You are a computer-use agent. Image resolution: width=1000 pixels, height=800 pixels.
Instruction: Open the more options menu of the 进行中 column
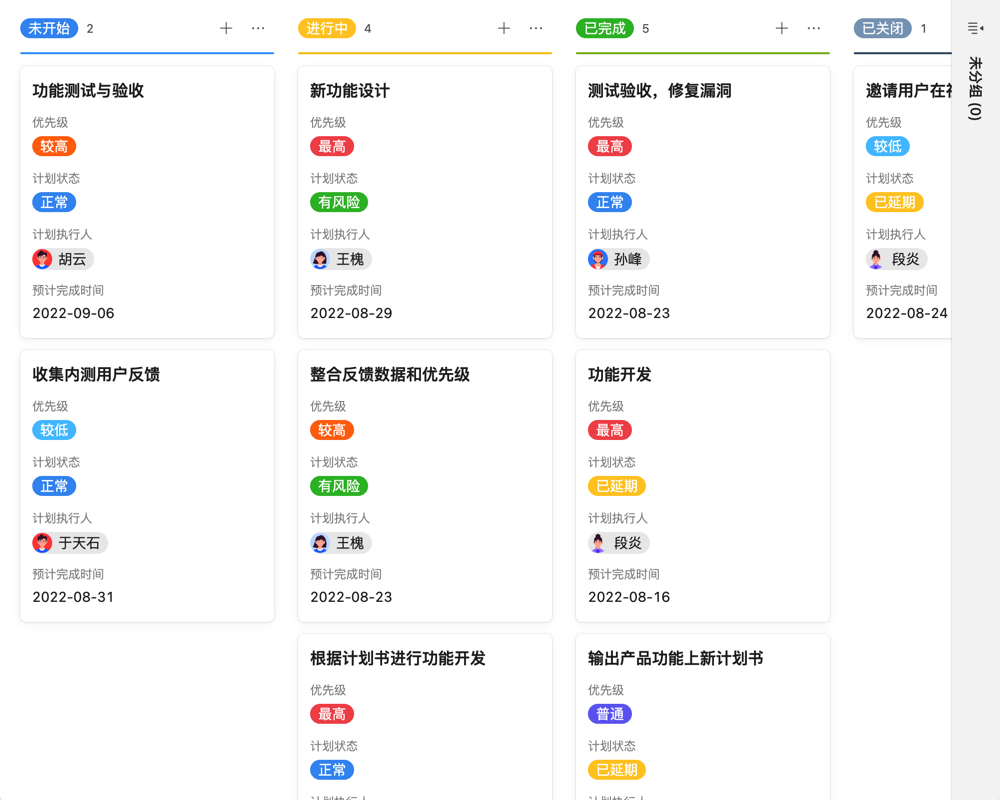(536, 28)
